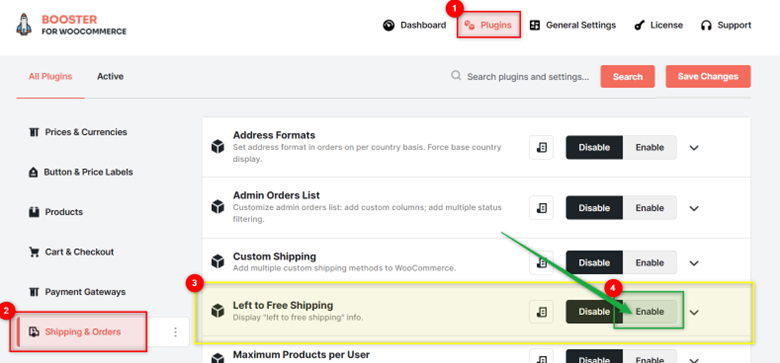
Task: Enable the Admin Orders List plugin
Action: click(x=650, y=207)
